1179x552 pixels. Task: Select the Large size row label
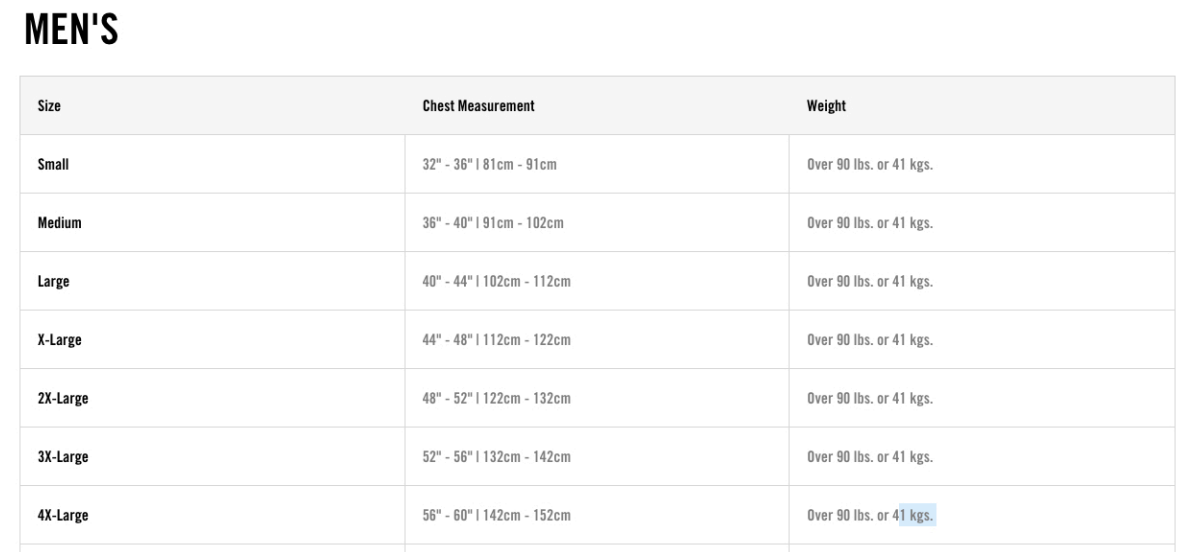53,282
